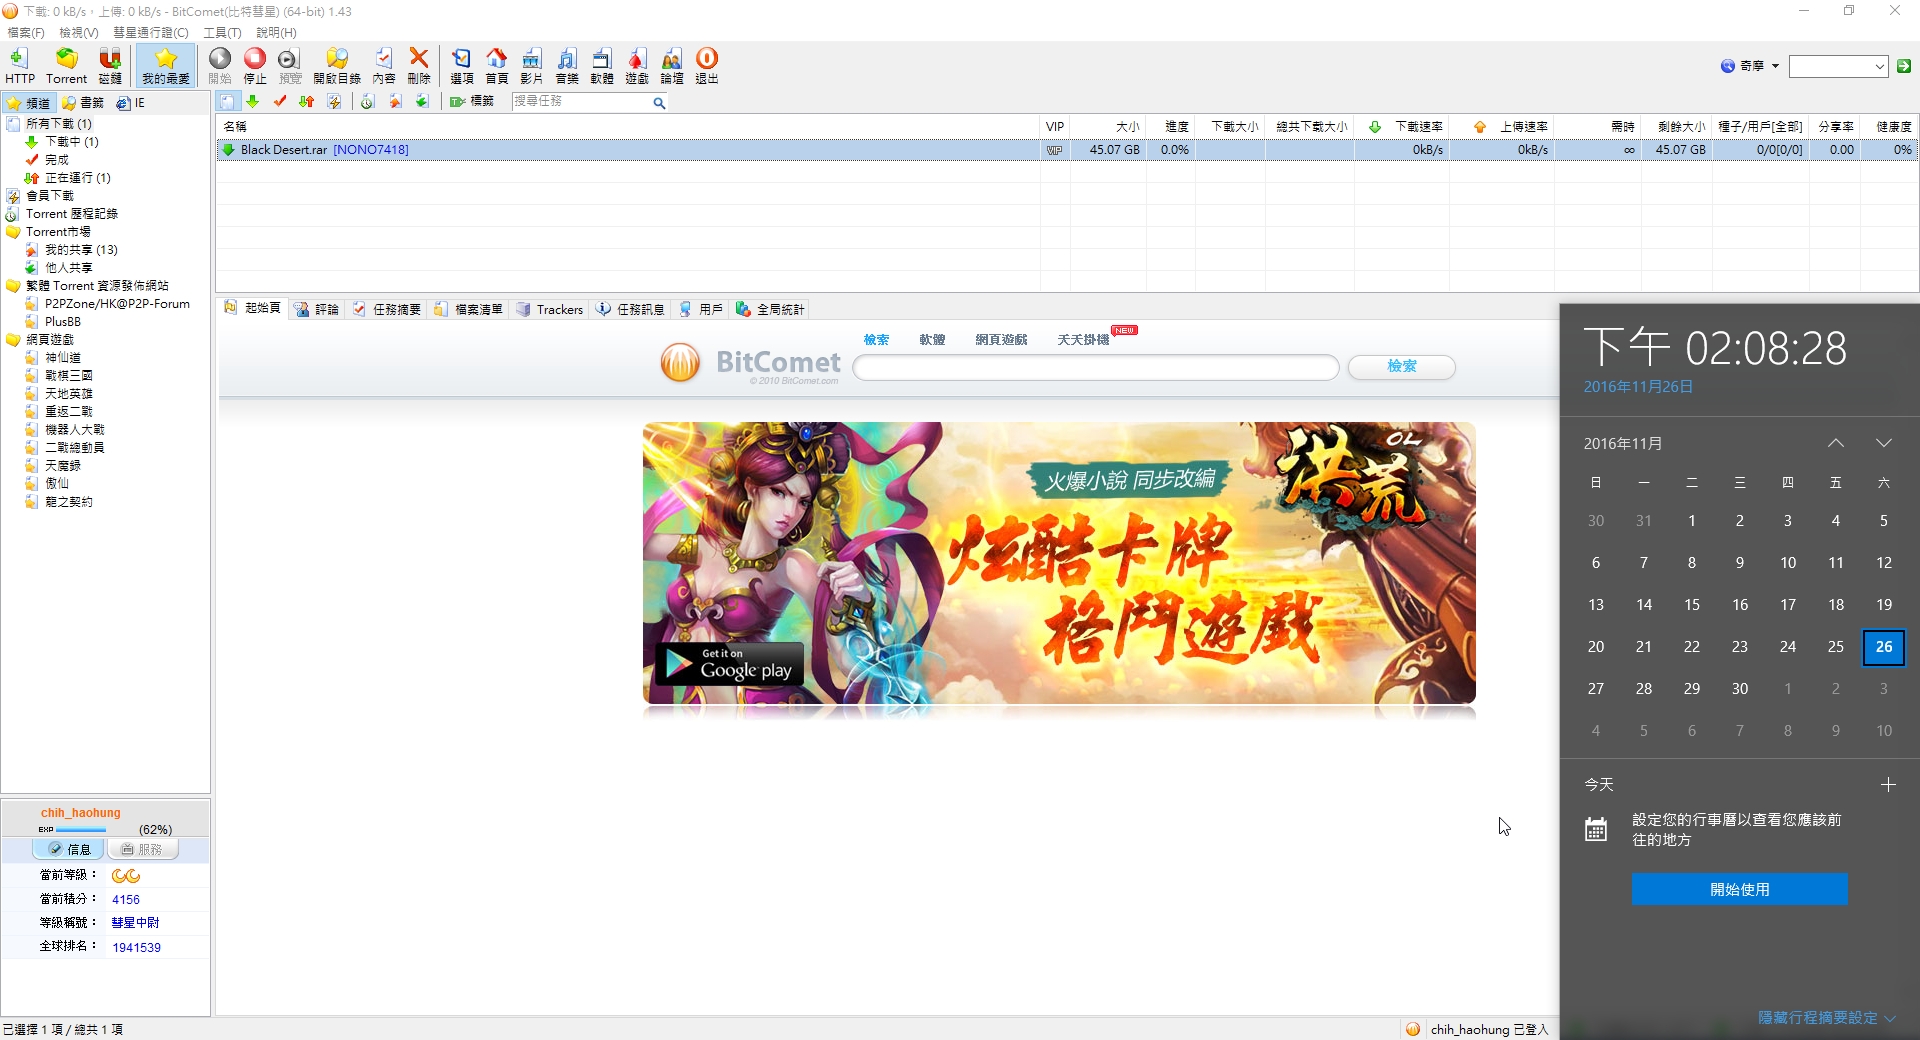Go to previous month in calendar
Image resolution: width=1920 pixels, height=1040 pixels.
click(1836, 443)
